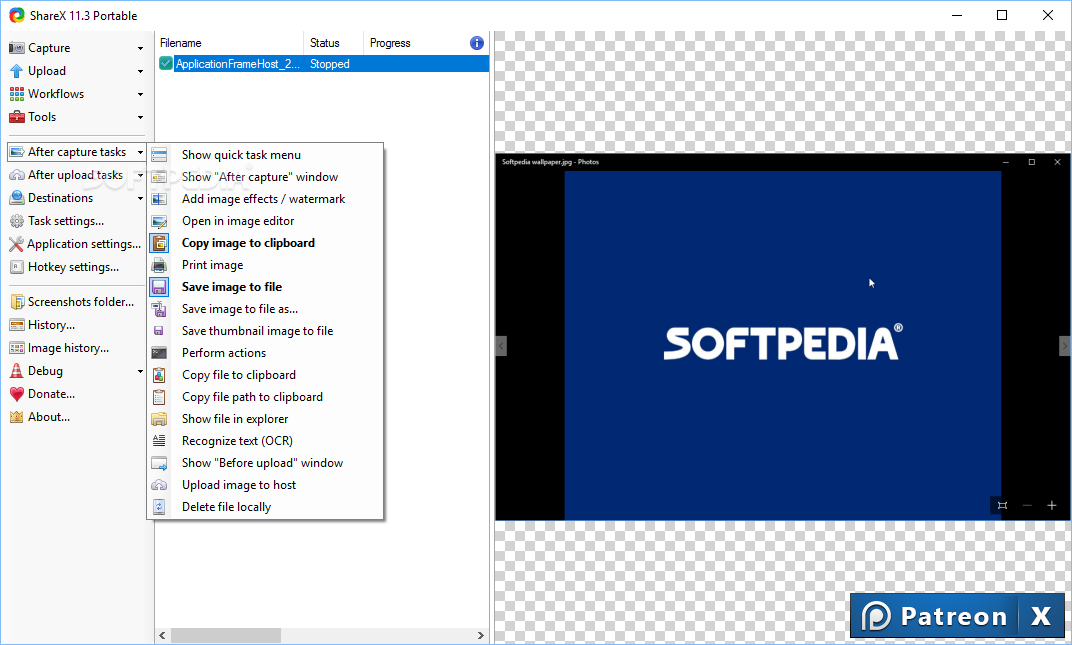
Task: Expand the Workflows dropdown arrow
Action: point(140,94)
